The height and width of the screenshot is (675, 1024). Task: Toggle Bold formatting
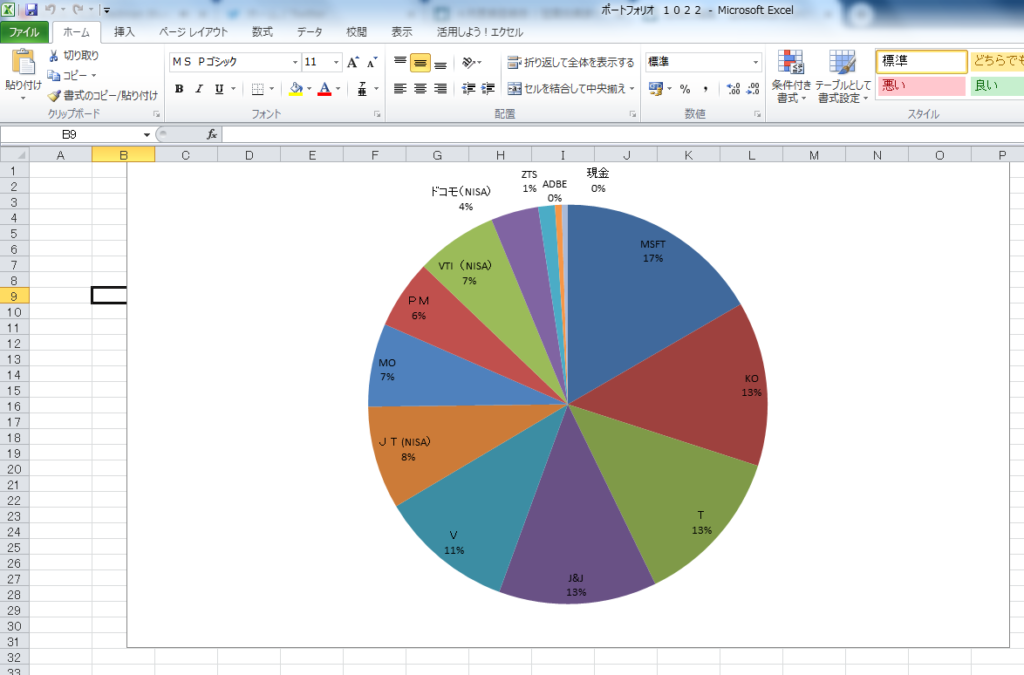point(179,89)
